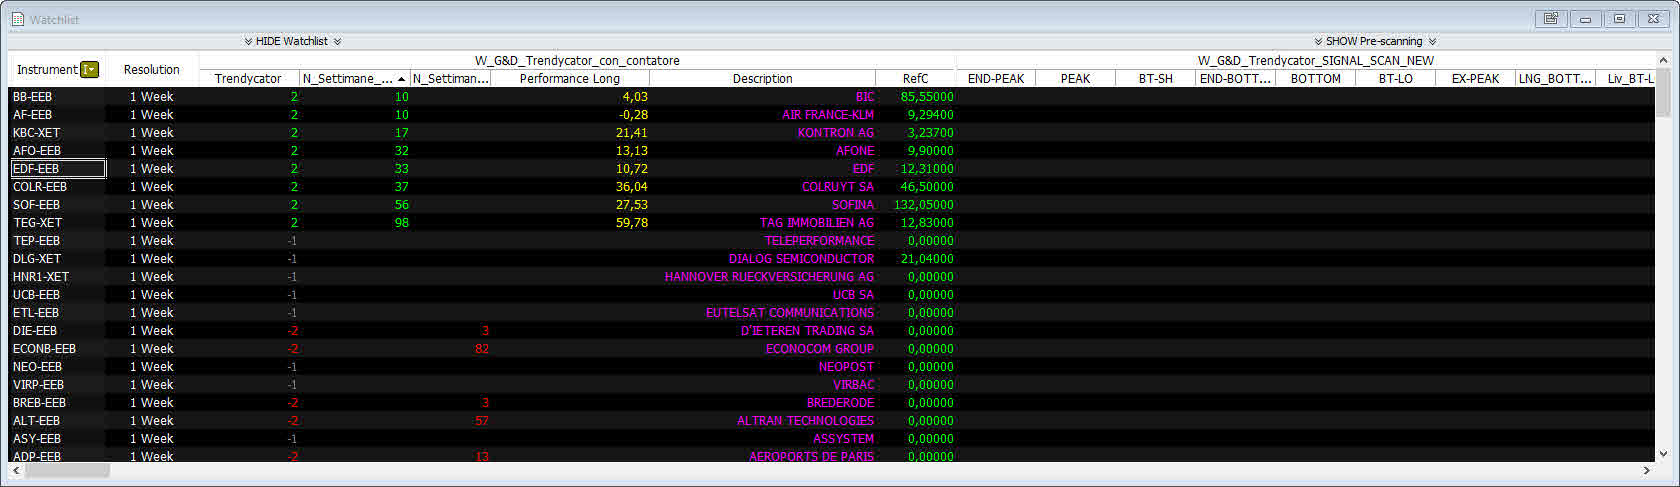This screenshot has width=1680, height=487.
Task: Click RefC value 85,55000
Action: coord(927,97)
